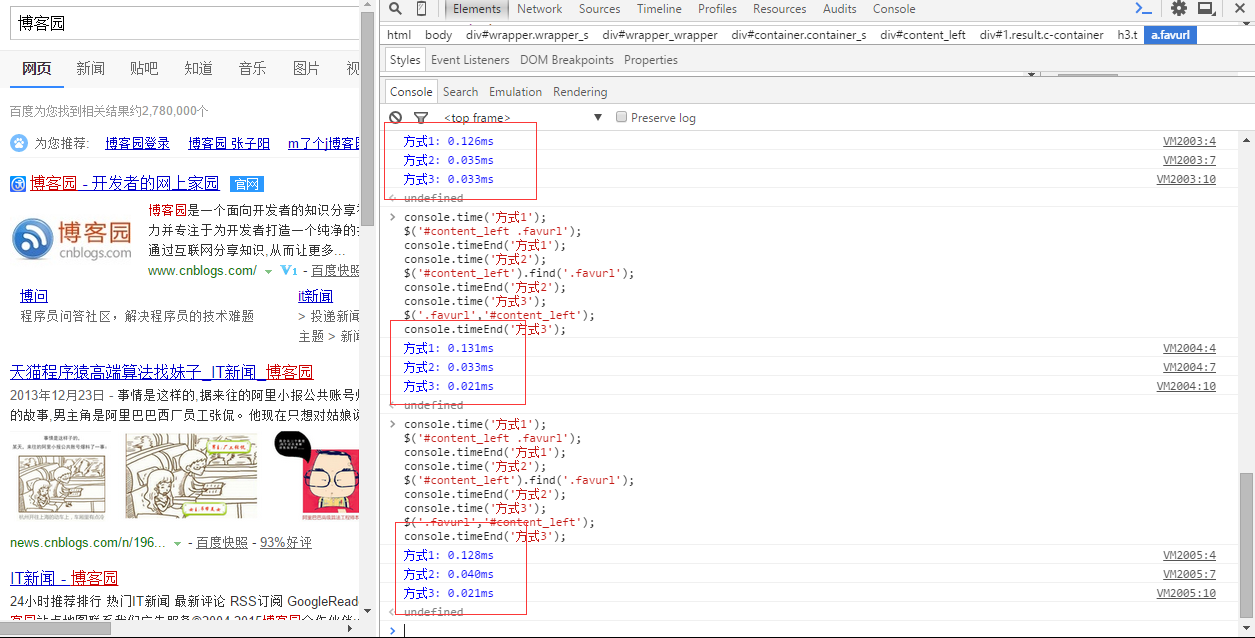Expand the arrow next to news.cnblogs.com URL
Viewport: 1255px width, 638px height.
178,543
